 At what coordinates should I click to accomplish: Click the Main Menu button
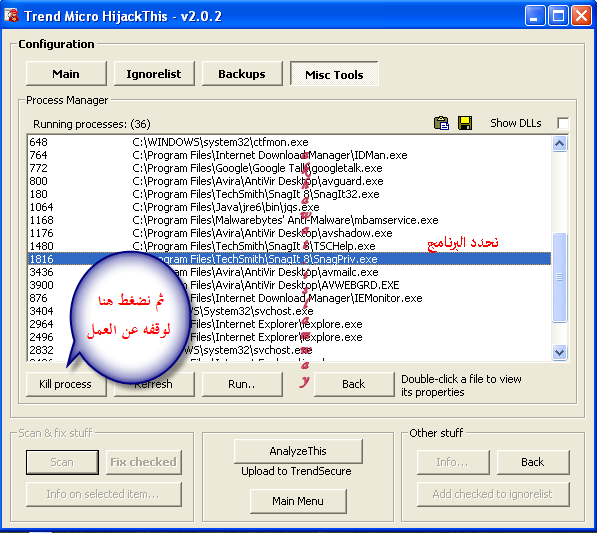point(298,501)
